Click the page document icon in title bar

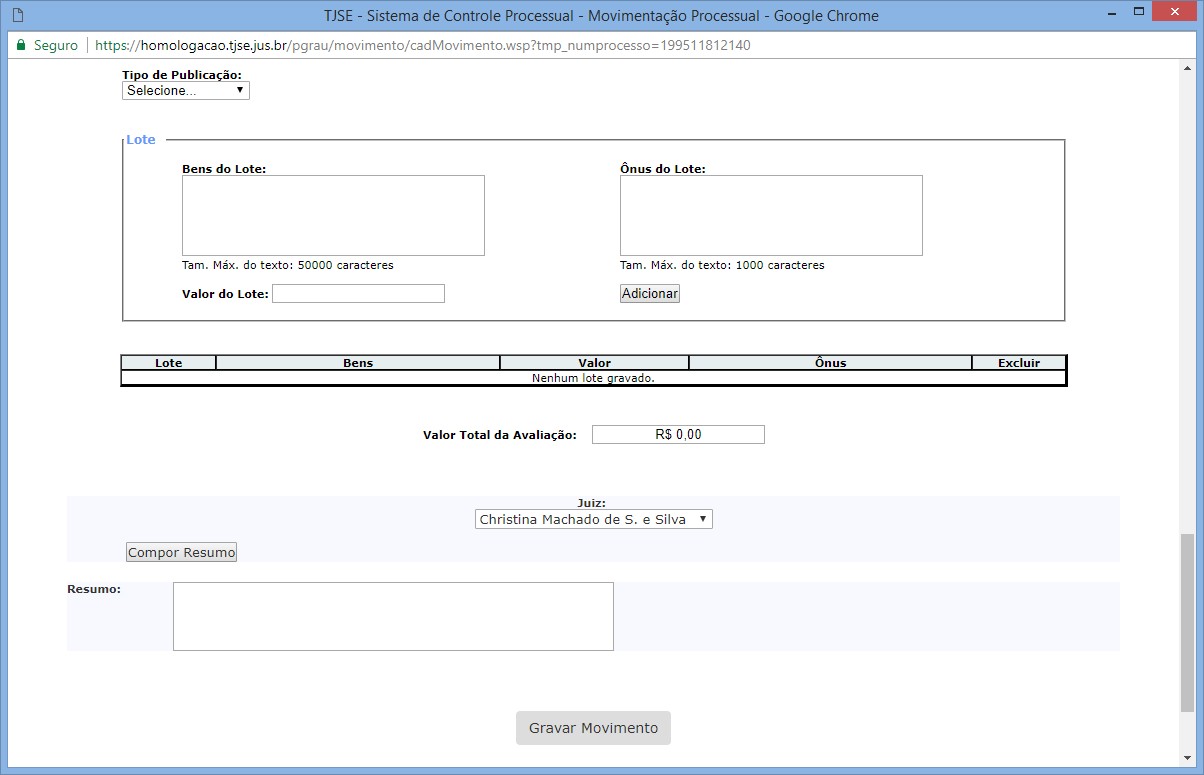click(x=16, y=16)
